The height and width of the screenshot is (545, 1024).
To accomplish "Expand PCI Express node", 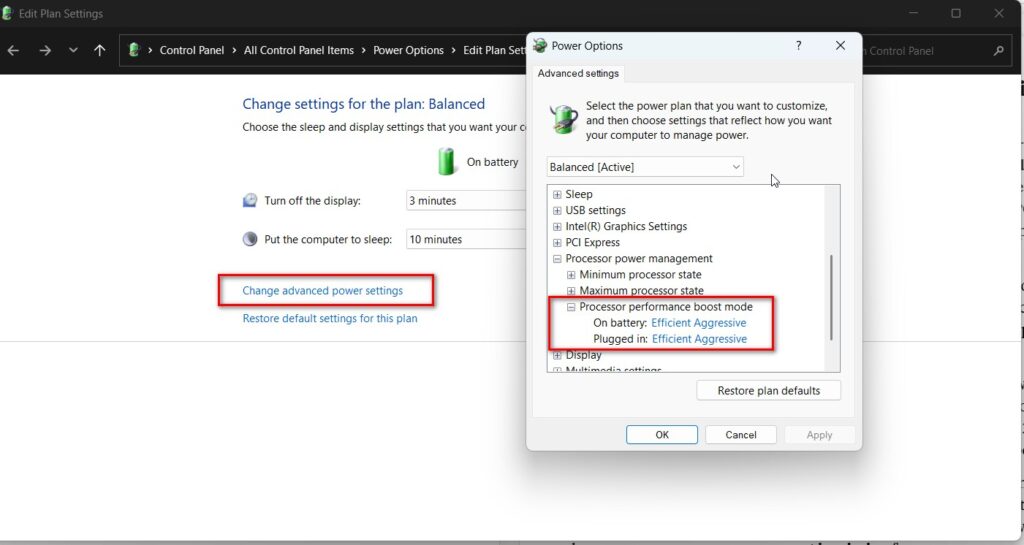I will click(x=557, y=243).
